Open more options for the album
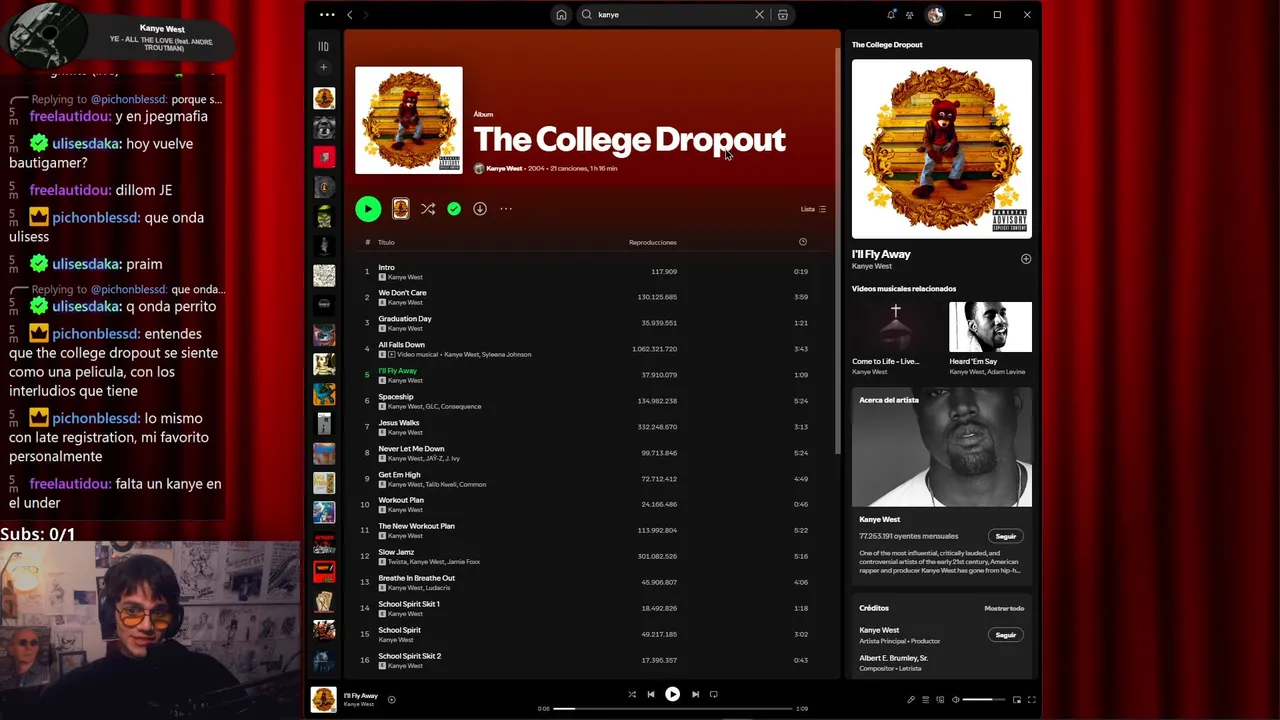This screenshot has width=1280, height=720. coord(506,209)
